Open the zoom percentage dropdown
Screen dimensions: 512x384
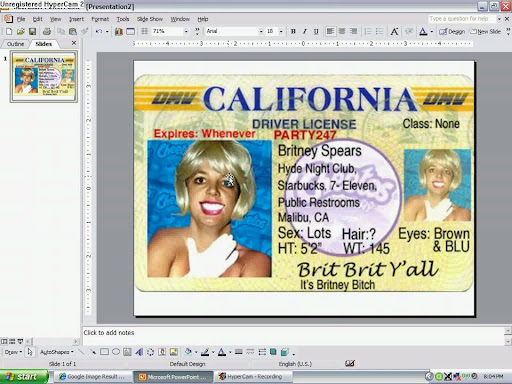pos(186,31)
